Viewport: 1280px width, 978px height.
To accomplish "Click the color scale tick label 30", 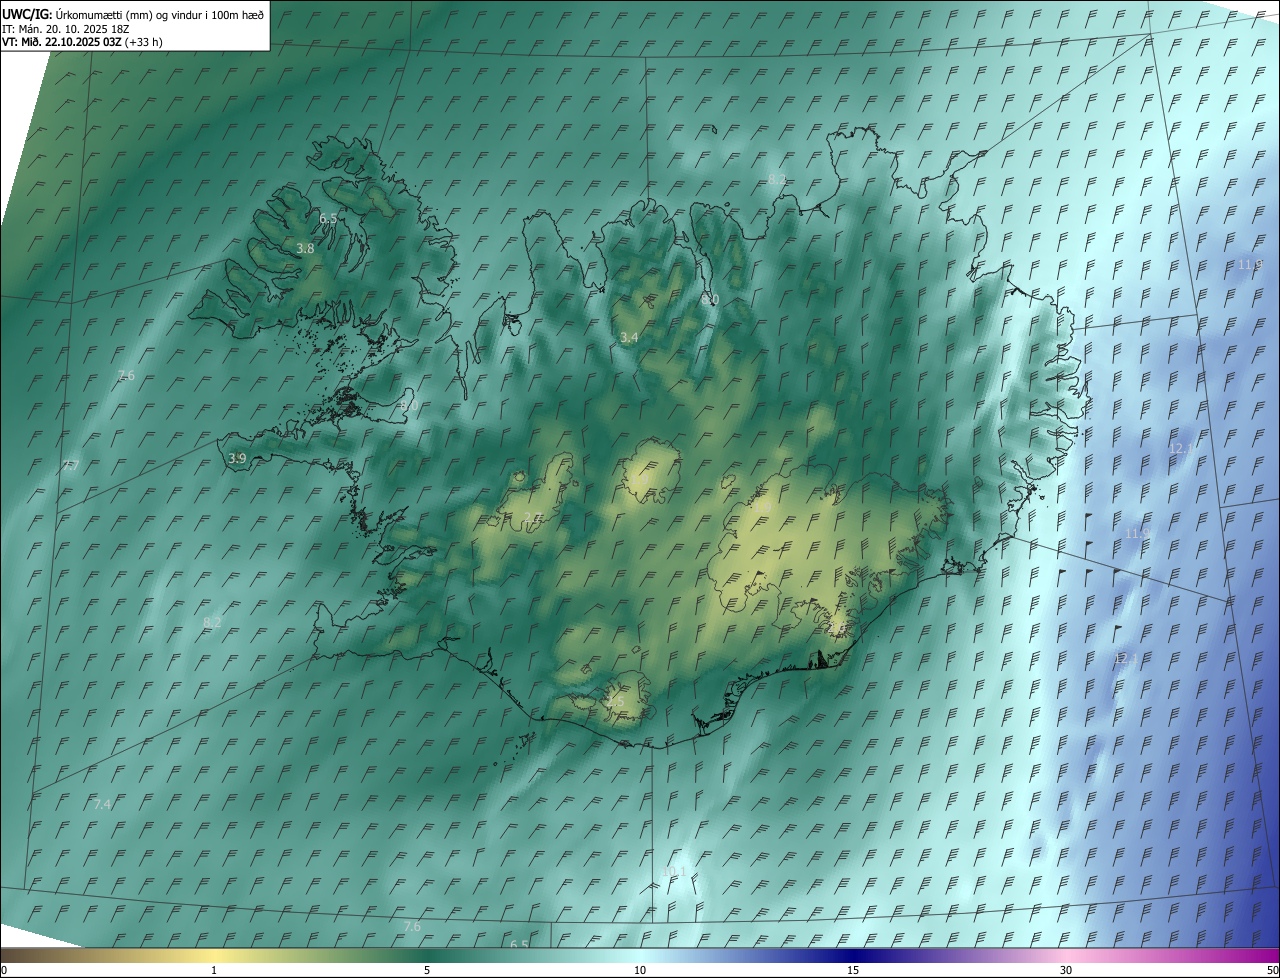I will (1066, 970).
